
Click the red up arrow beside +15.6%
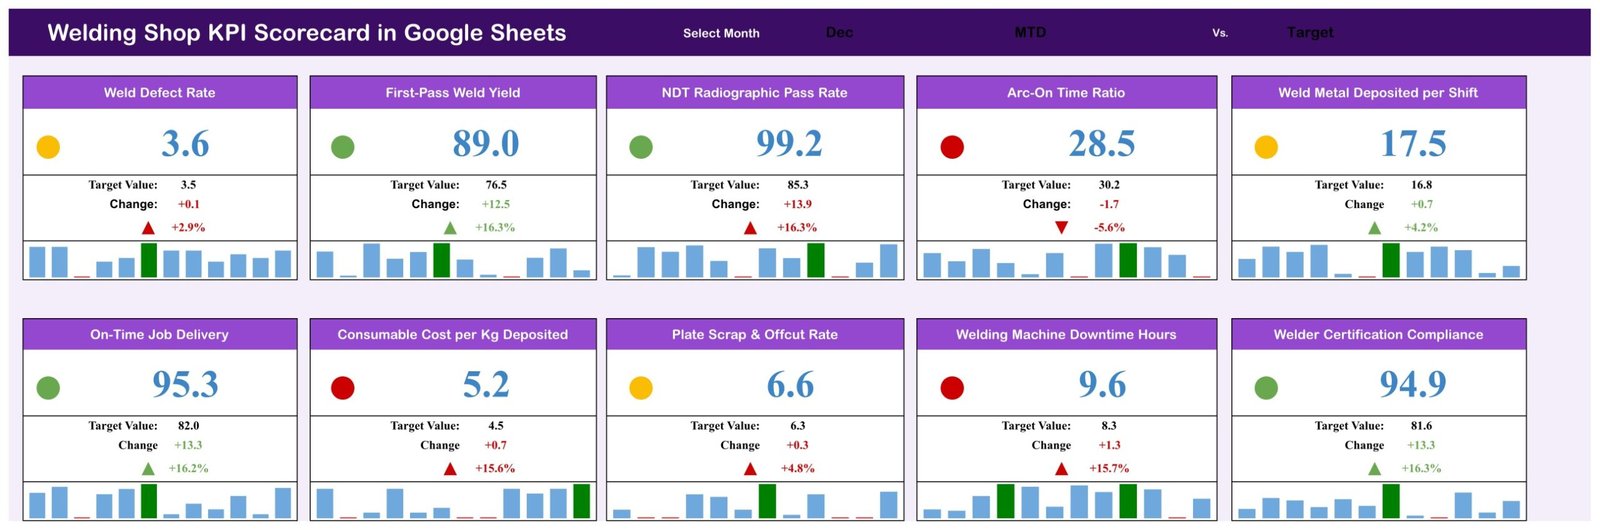tap(450, 469)
